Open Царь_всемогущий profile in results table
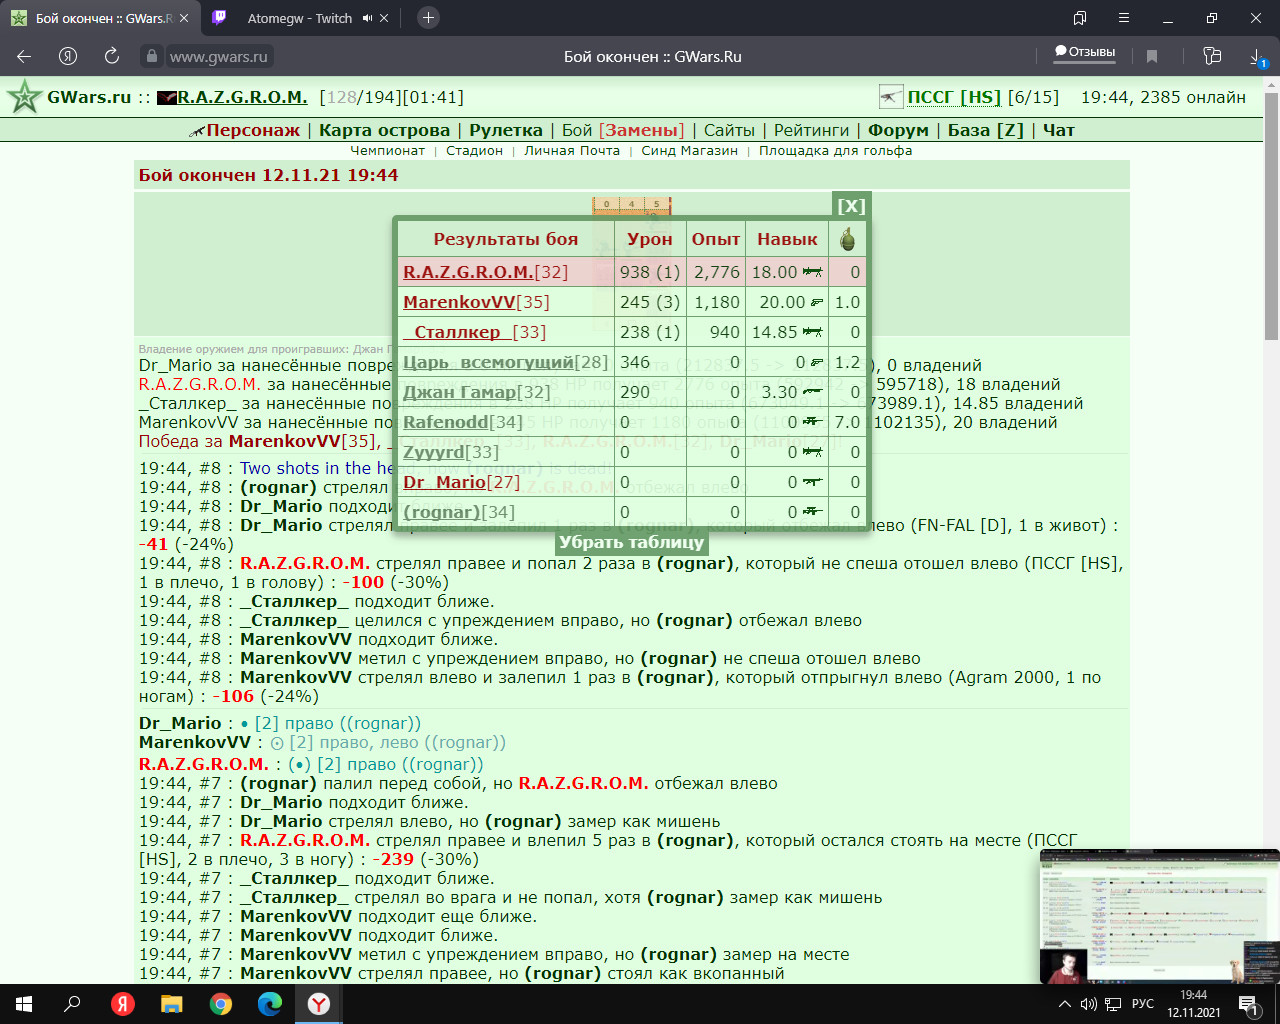This screenshot has height=1024, width=1280. coord(488,362)
